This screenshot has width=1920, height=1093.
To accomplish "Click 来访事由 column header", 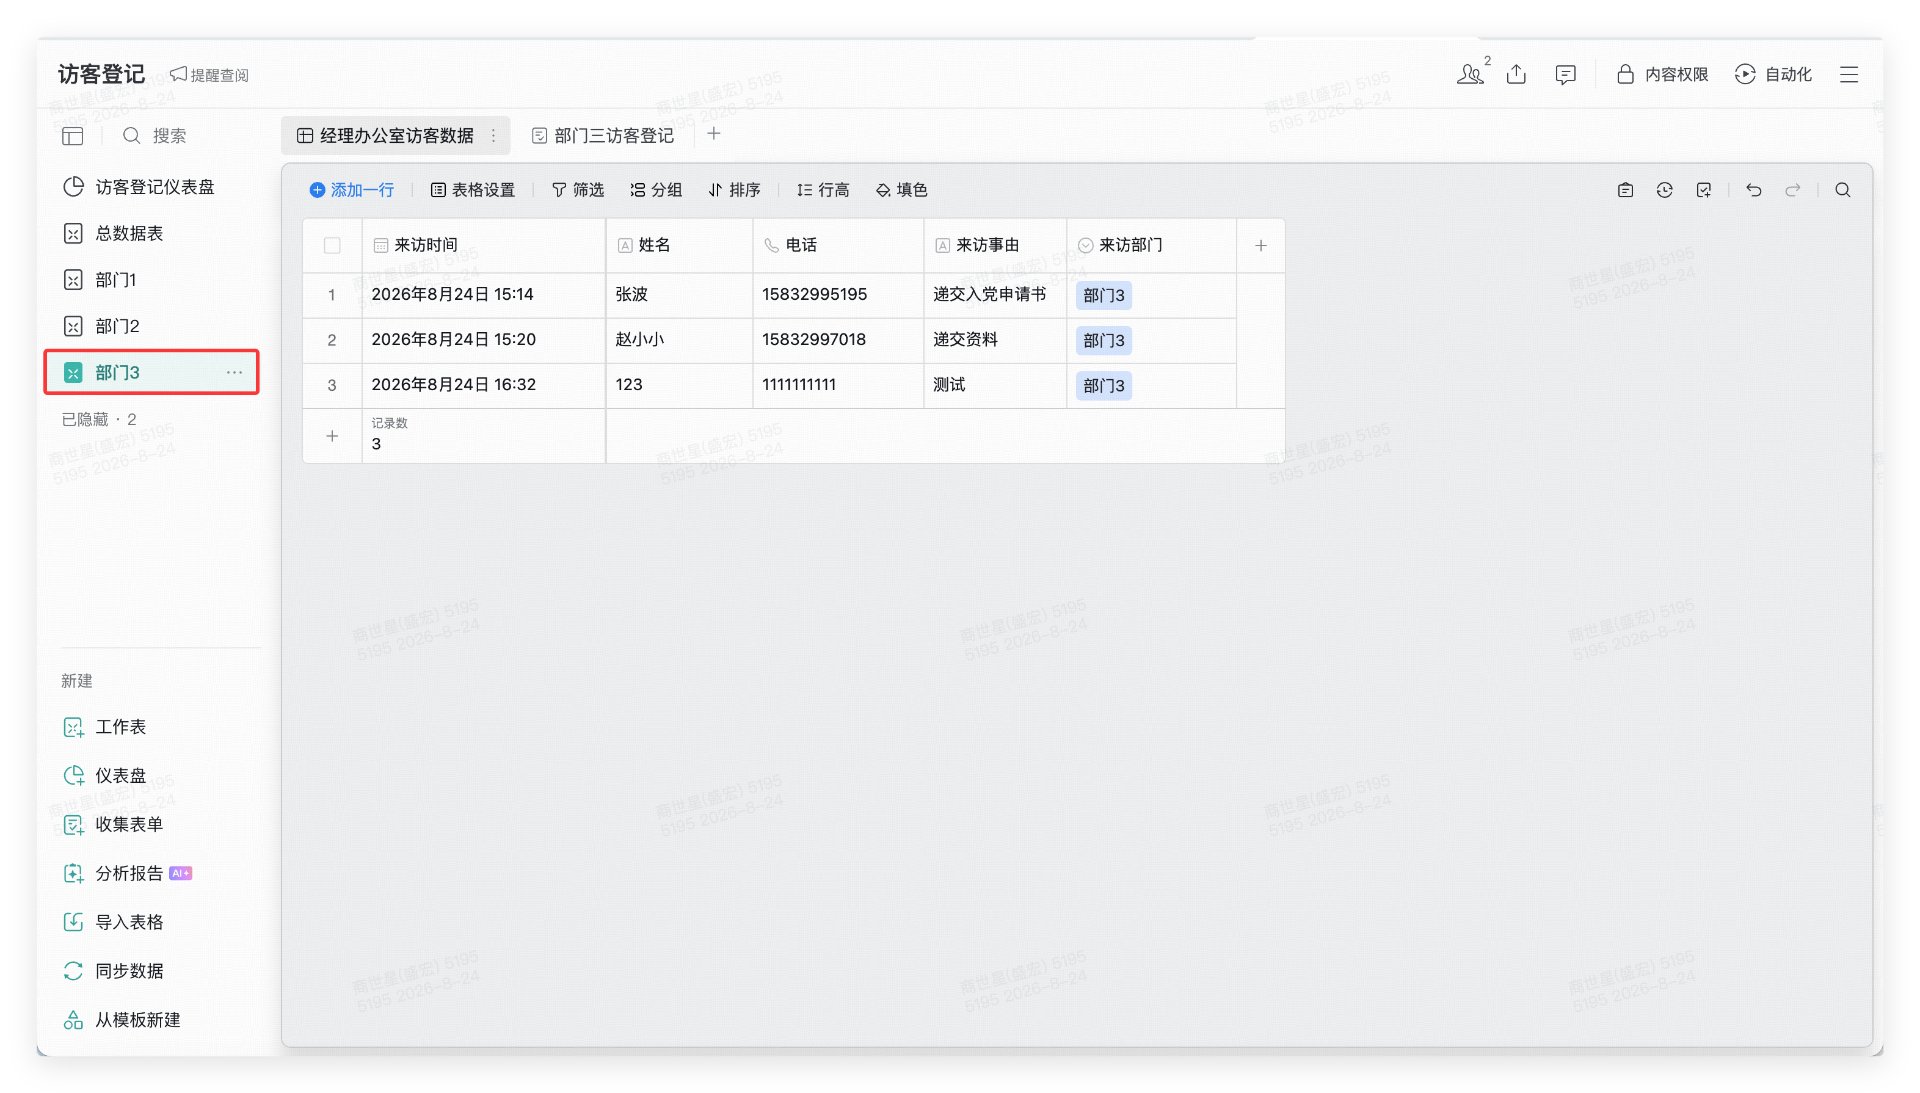I will pos(995,245).
